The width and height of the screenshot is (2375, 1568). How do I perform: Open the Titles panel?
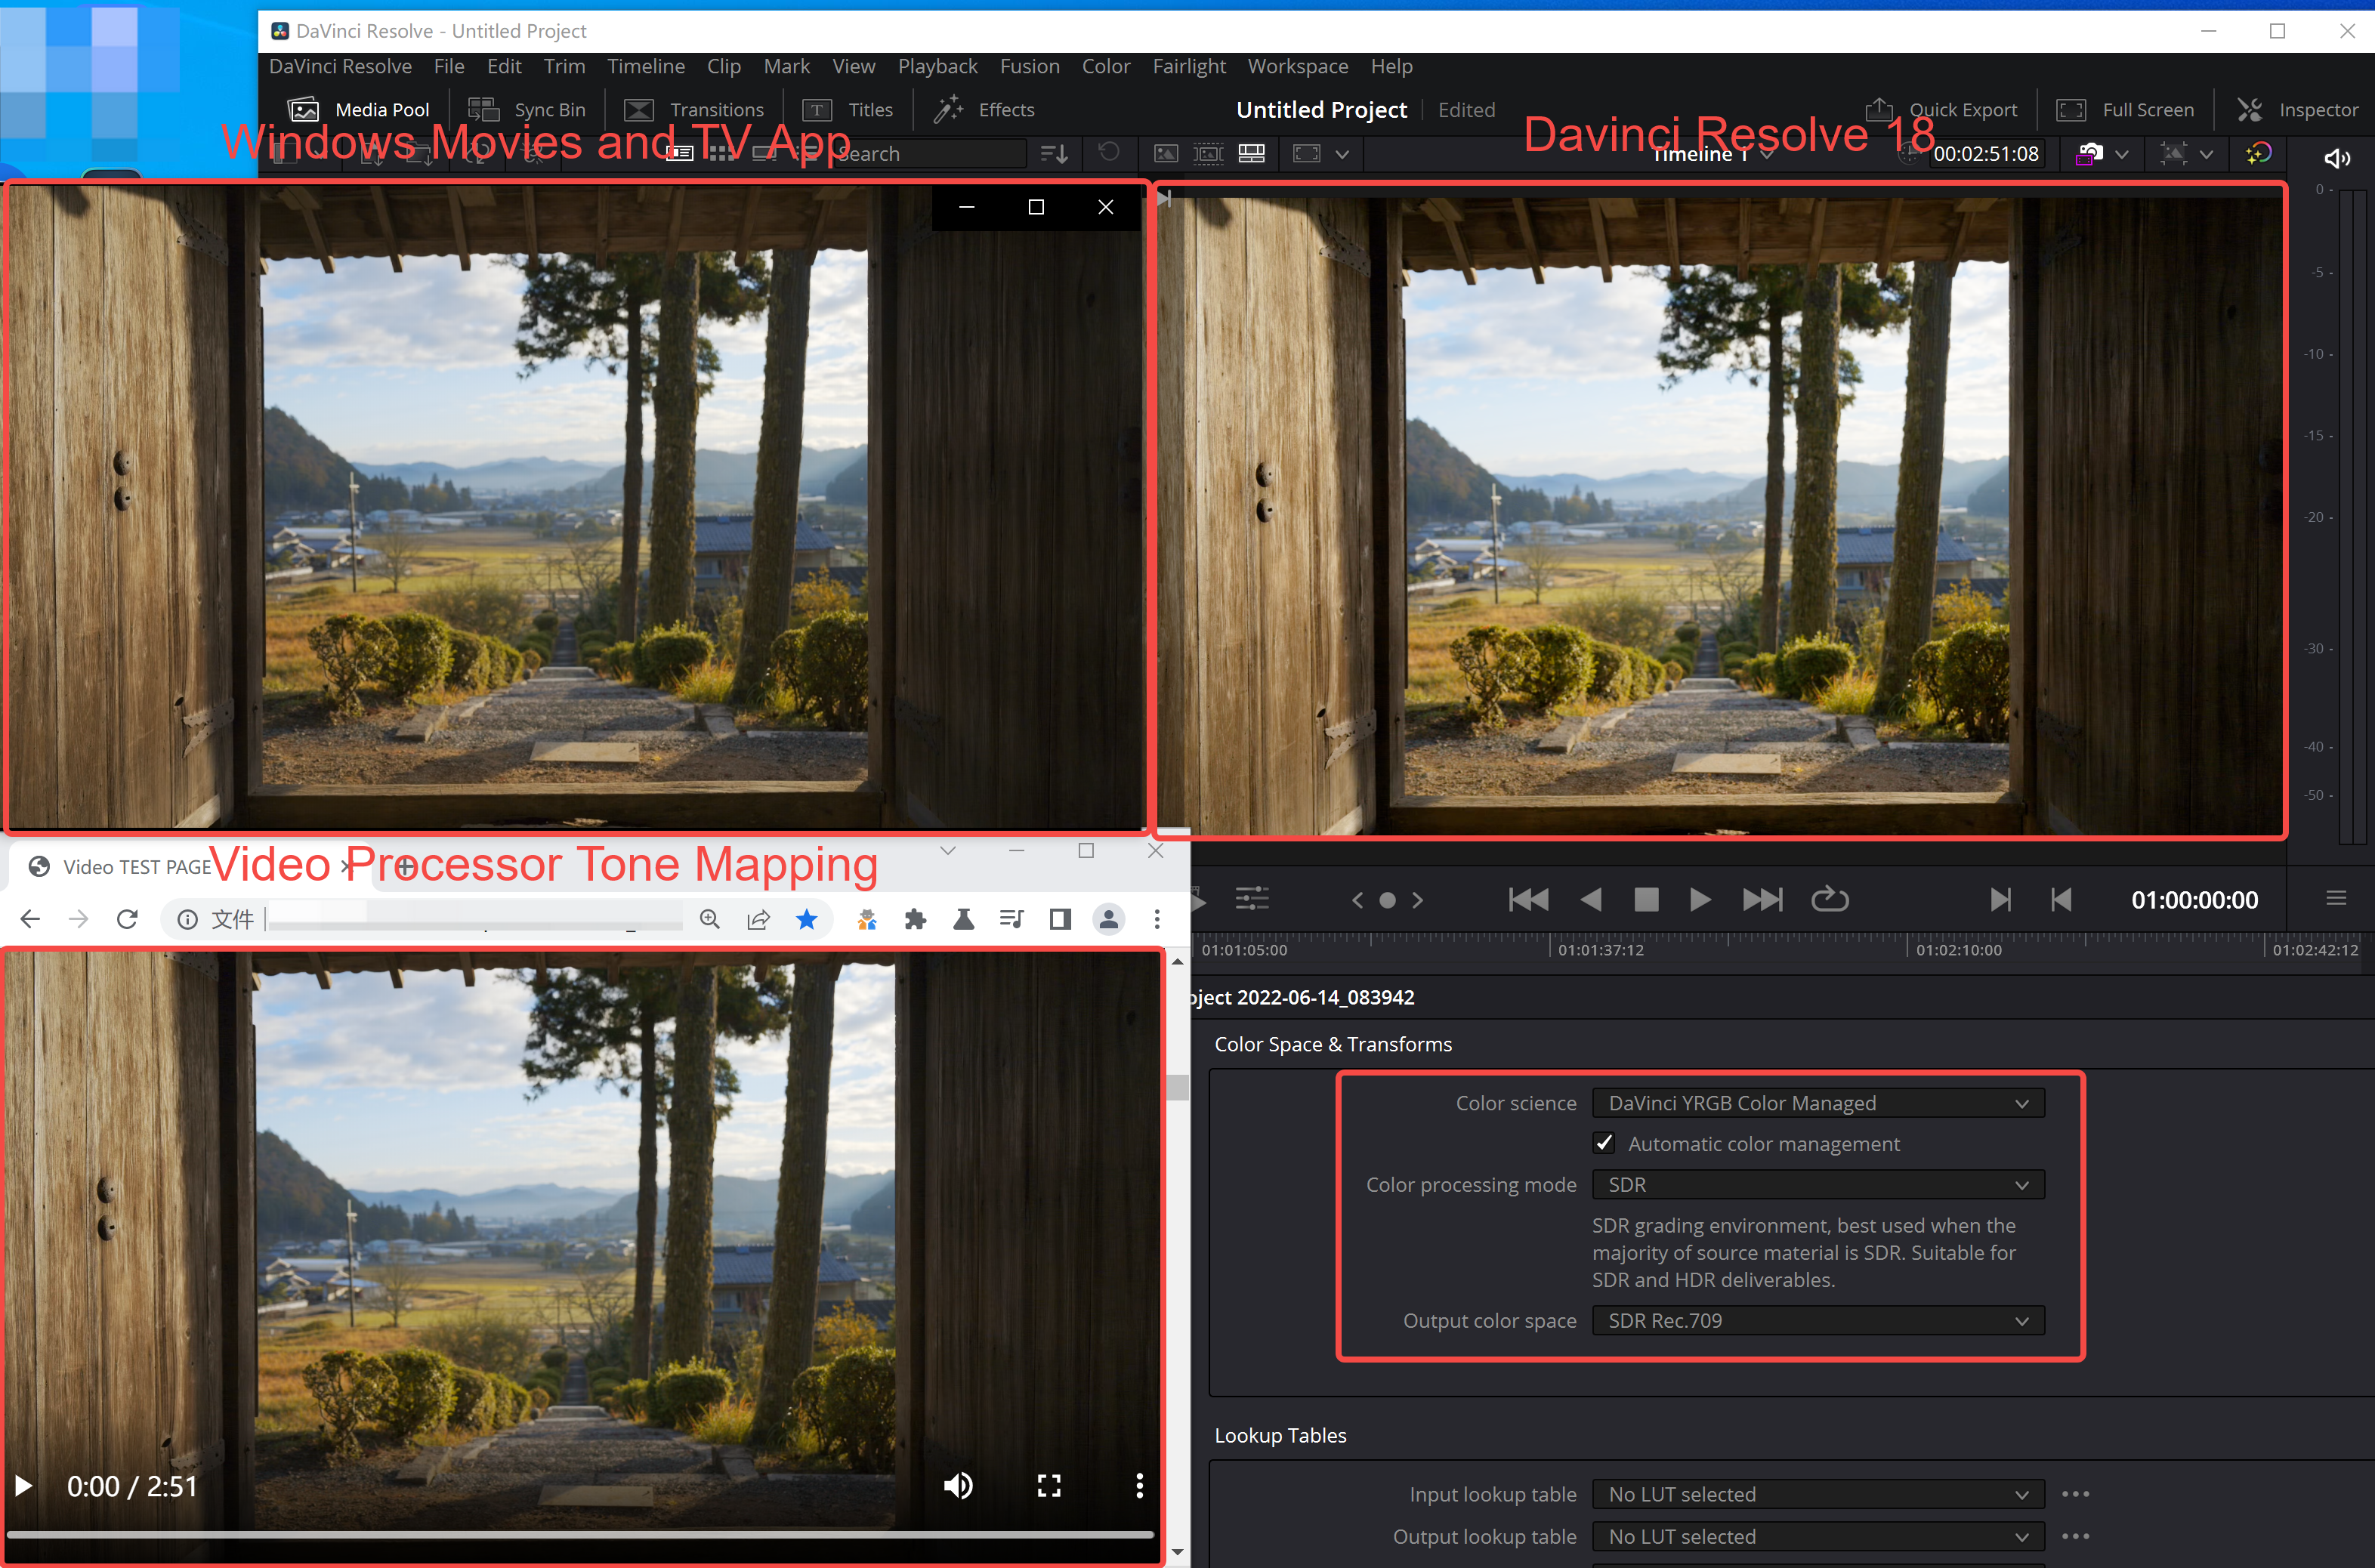click(x=848, y=109)
